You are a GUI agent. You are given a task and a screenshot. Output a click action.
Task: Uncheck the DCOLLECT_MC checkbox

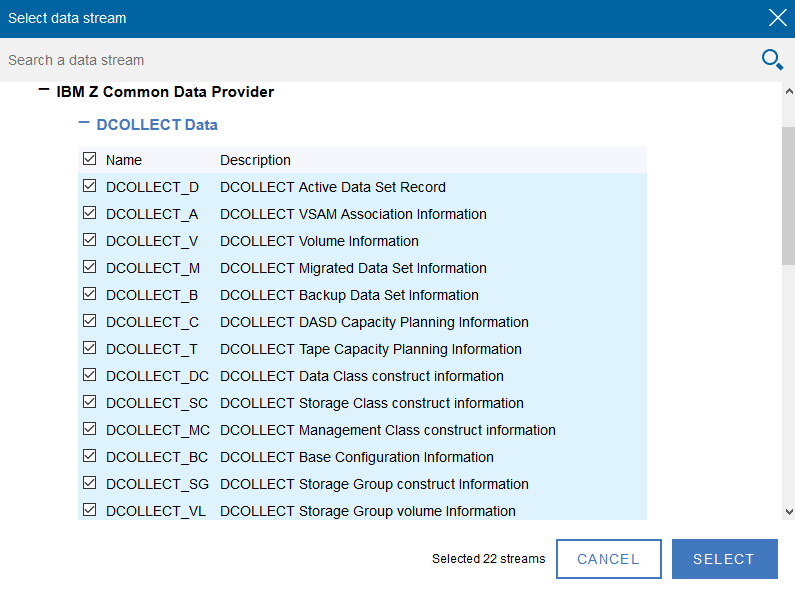point(89,429)
